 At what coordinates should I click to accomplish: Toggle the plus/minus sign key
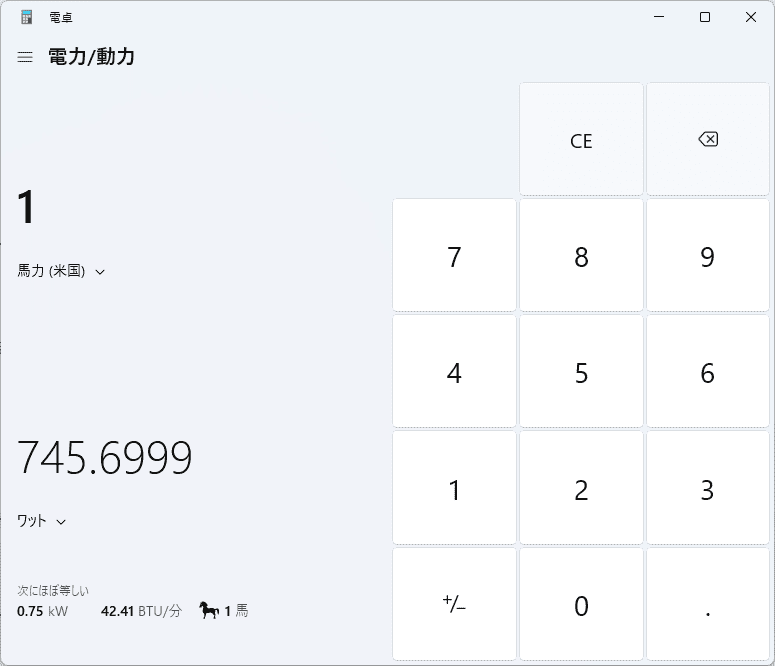click(454, 605)
